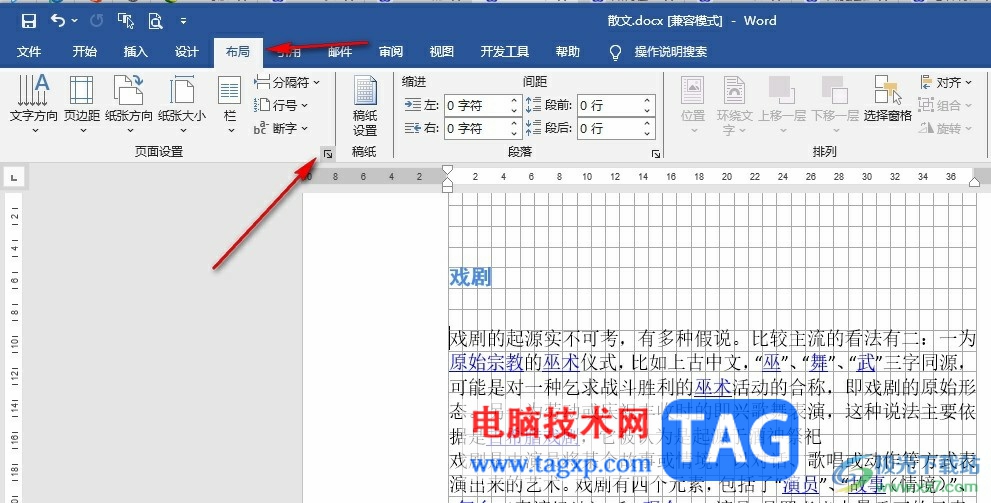991x503 pixels.
Task: Click the tab selector at ruler corner
Action: [14, 178]
